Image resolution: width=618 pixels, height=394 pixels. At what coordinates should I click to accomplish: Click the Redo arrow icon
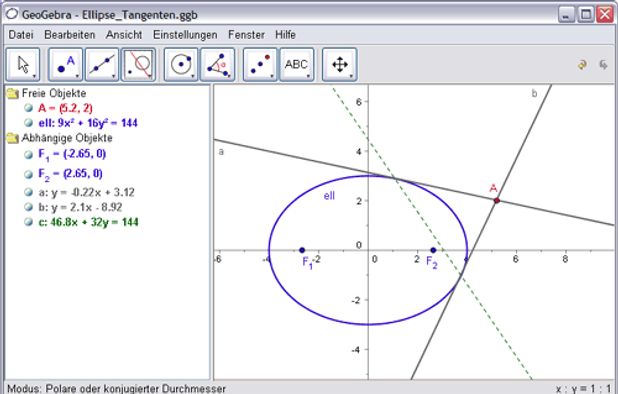tap(603, 65)
